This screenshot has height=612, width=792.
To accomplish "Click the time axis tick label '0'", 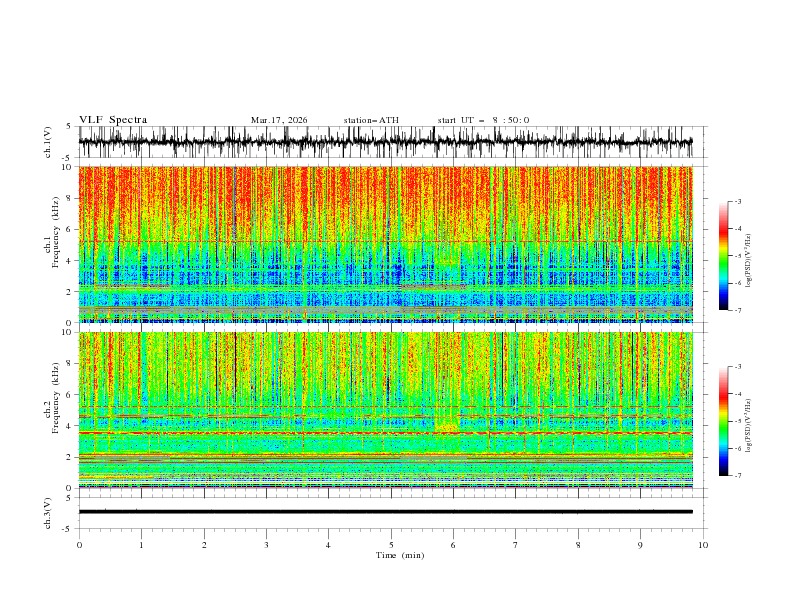I will 79,545.
